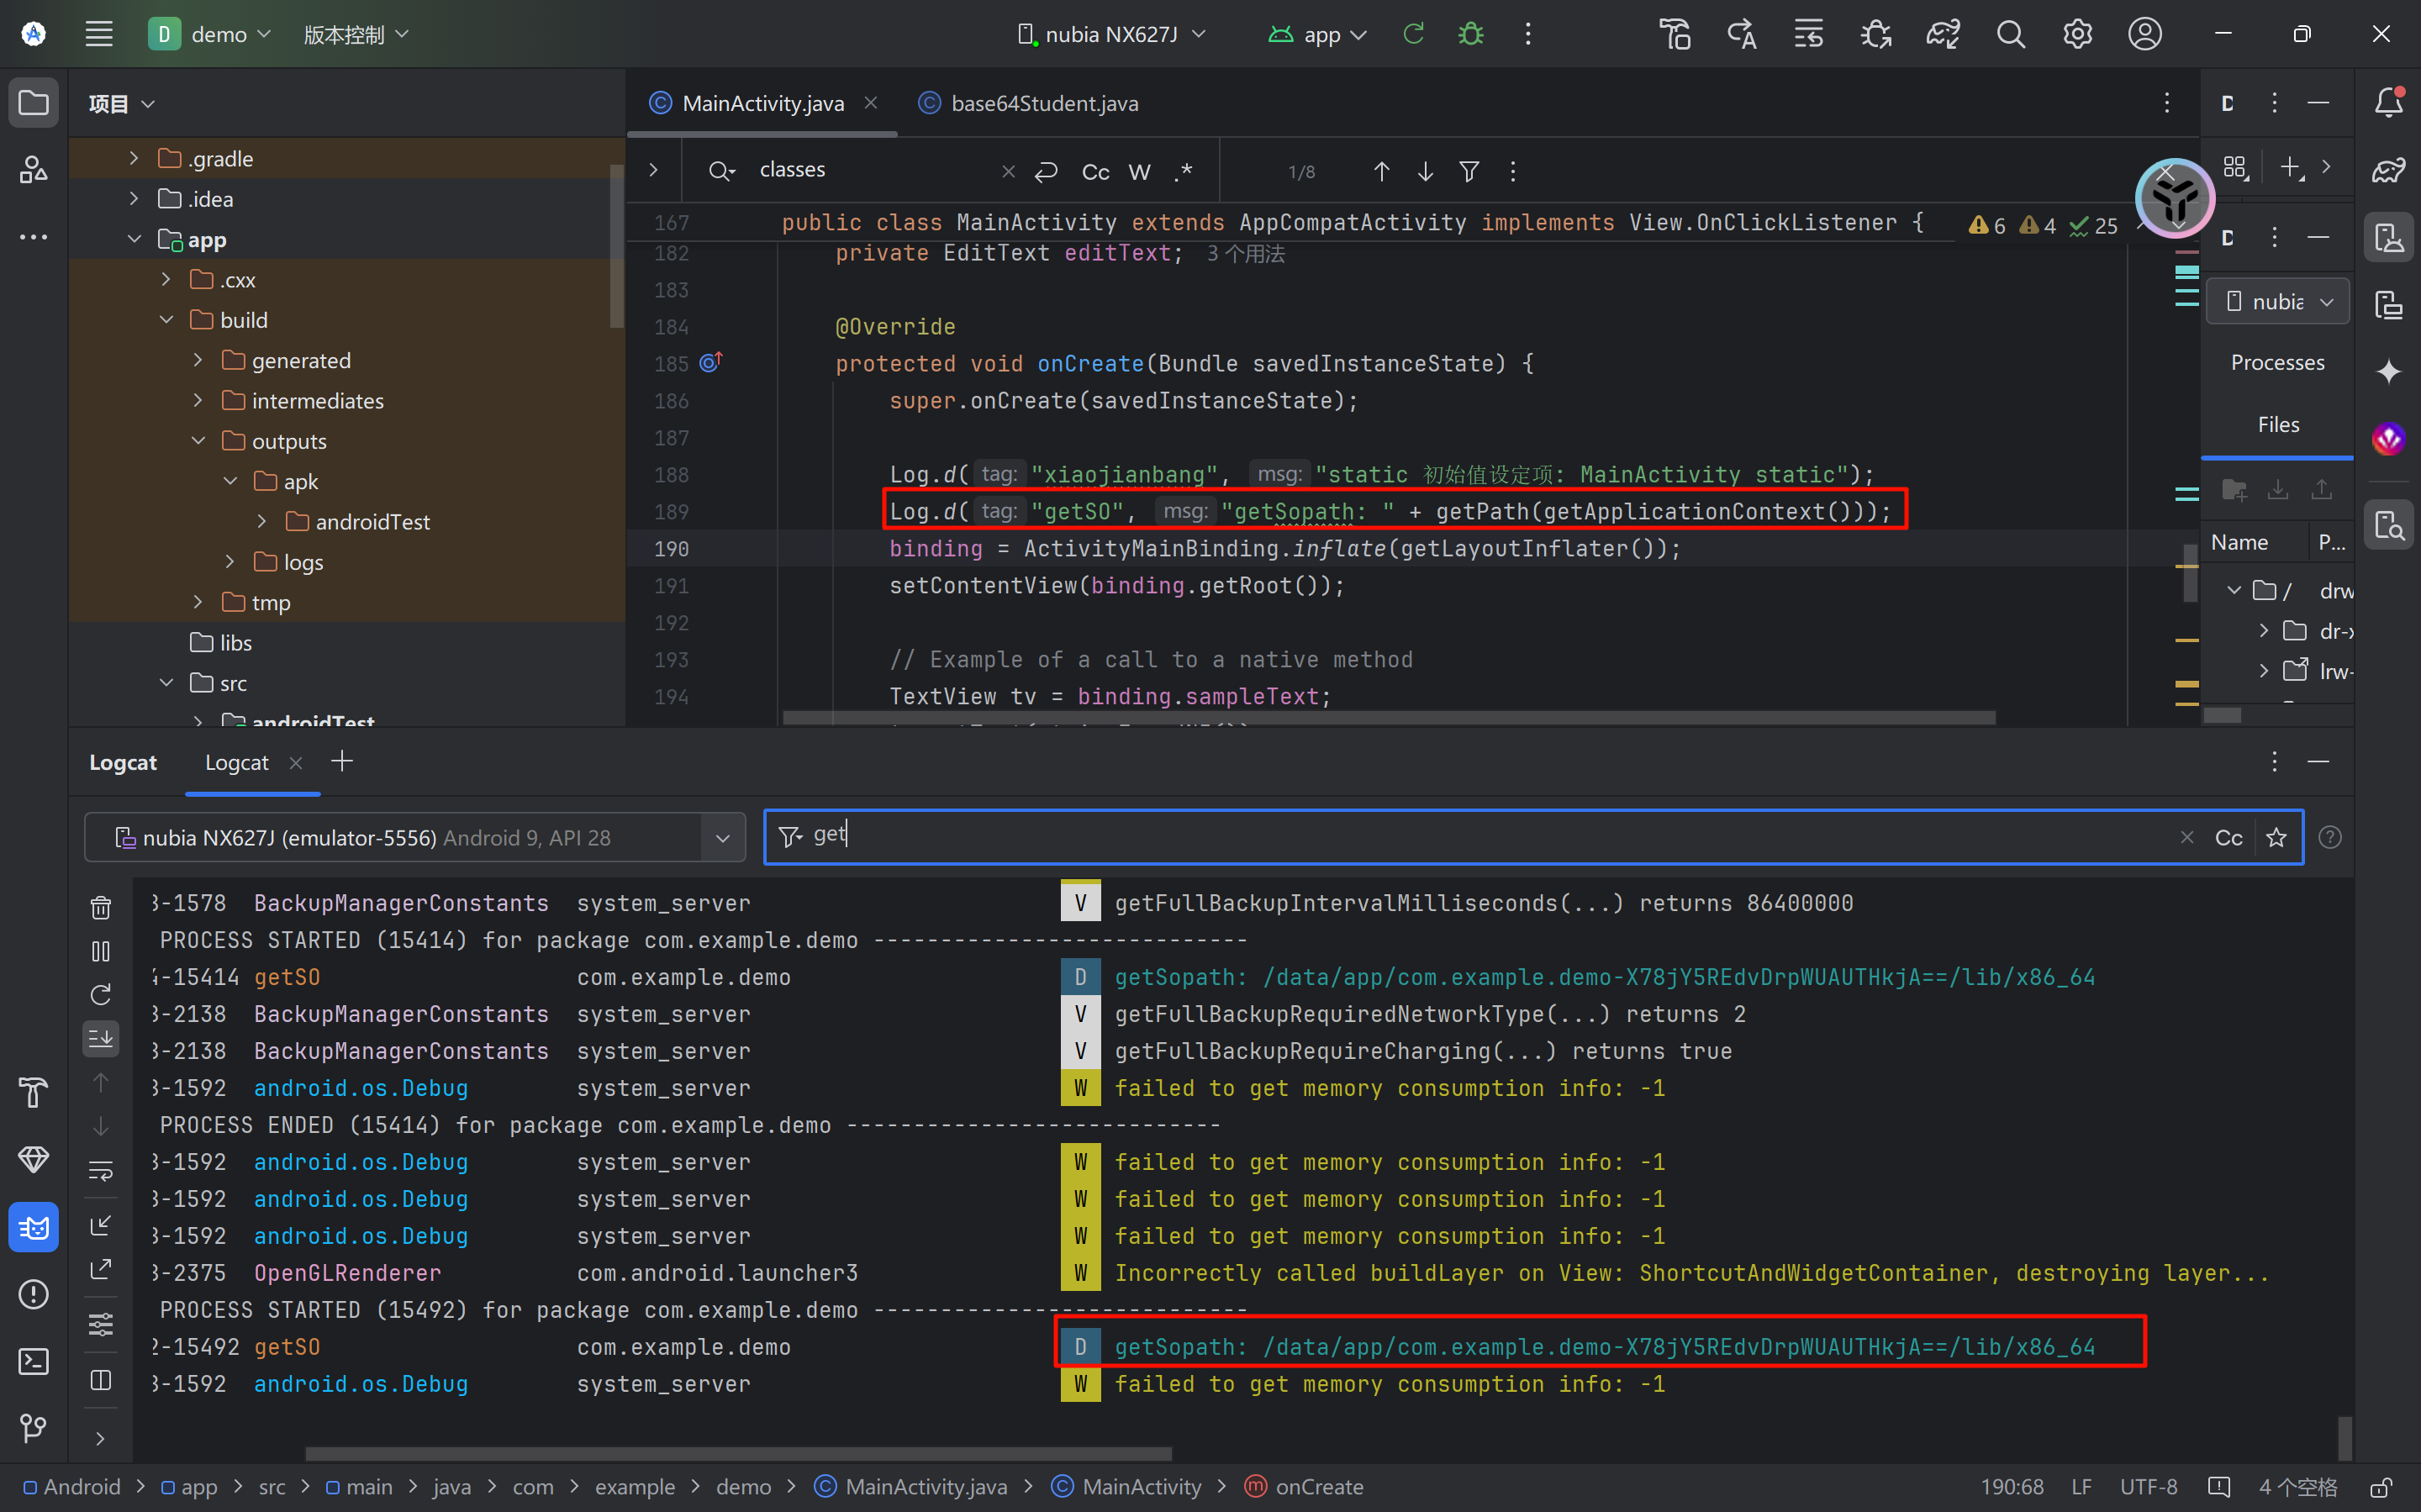
Task: Restart logcat using the refresh icon
Action: tap(101, 995)
